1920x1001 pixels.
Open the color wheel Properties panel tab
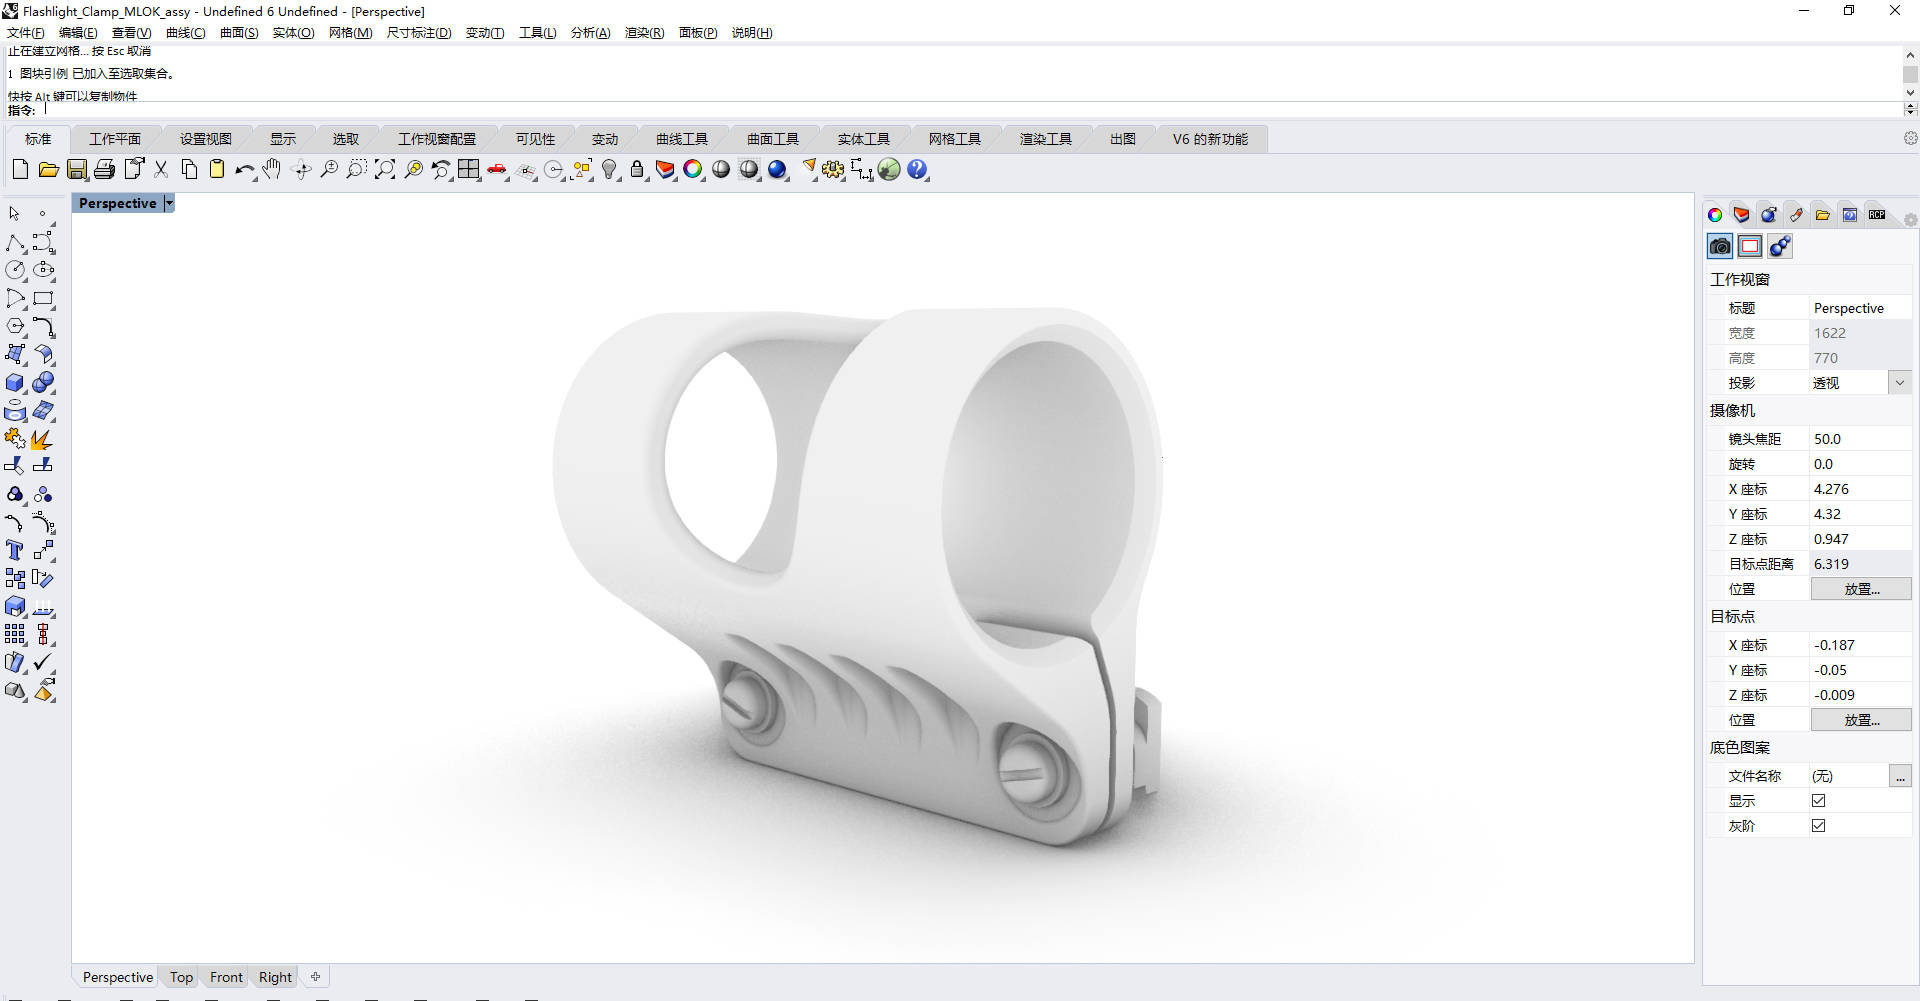1715,215
